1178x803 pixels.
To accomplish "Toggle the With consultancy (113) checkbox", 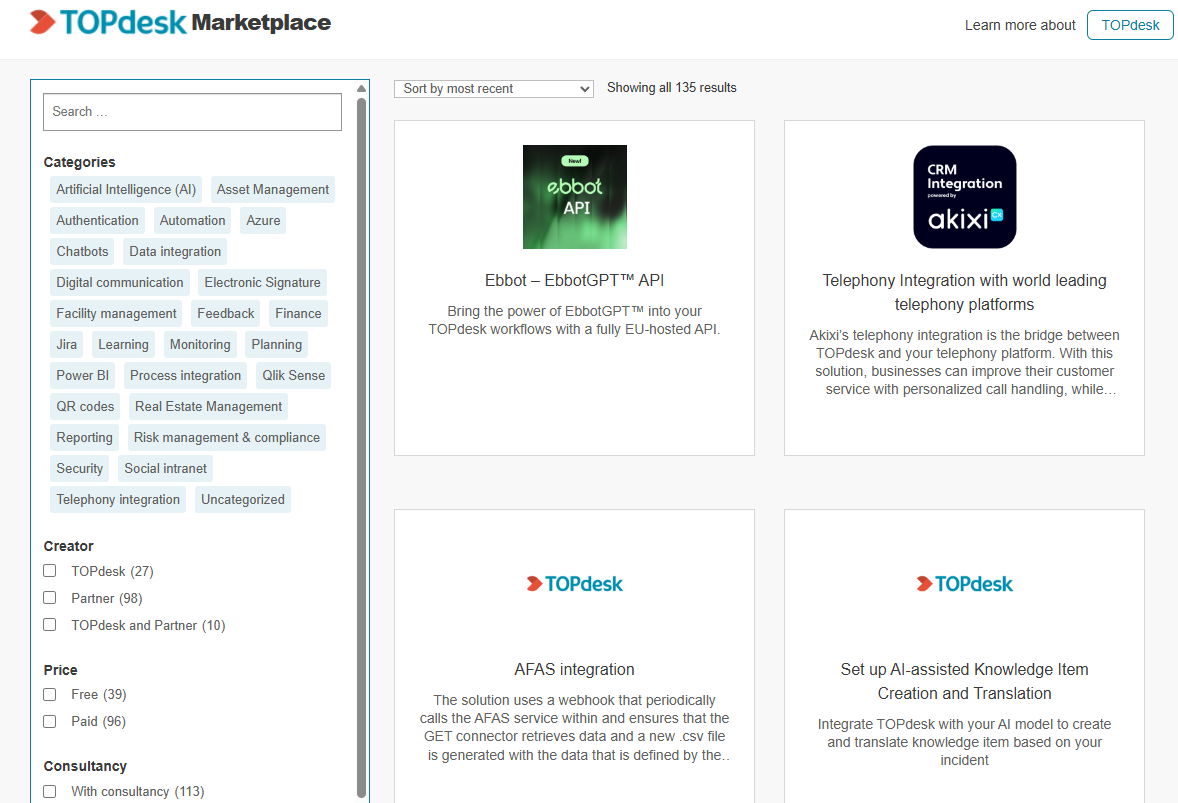I will (x=50, y=791).
